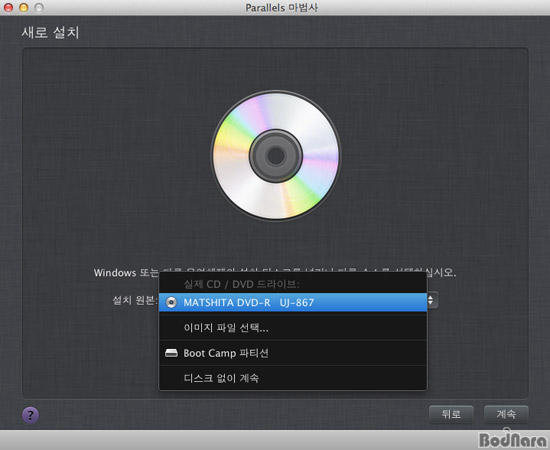
Task: Click the Boot Camp drive icon
Action: [171, 353]
